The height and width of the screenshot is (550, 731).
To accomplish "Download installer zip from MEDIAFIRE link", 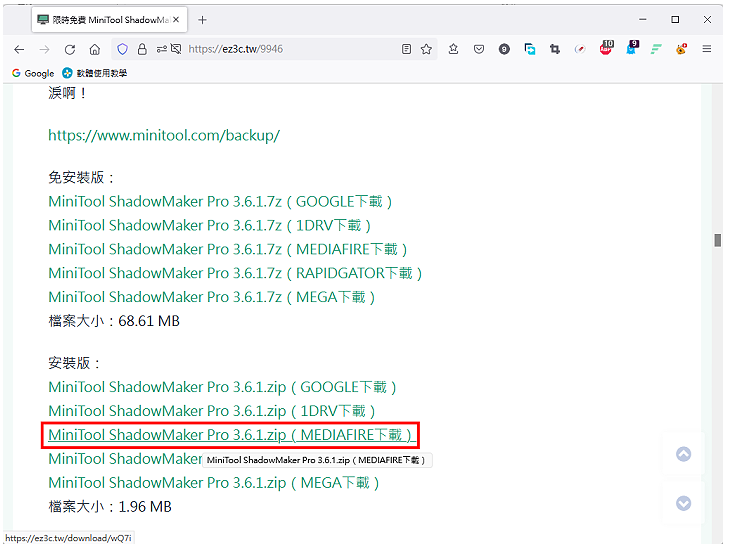I will point(231,435).
